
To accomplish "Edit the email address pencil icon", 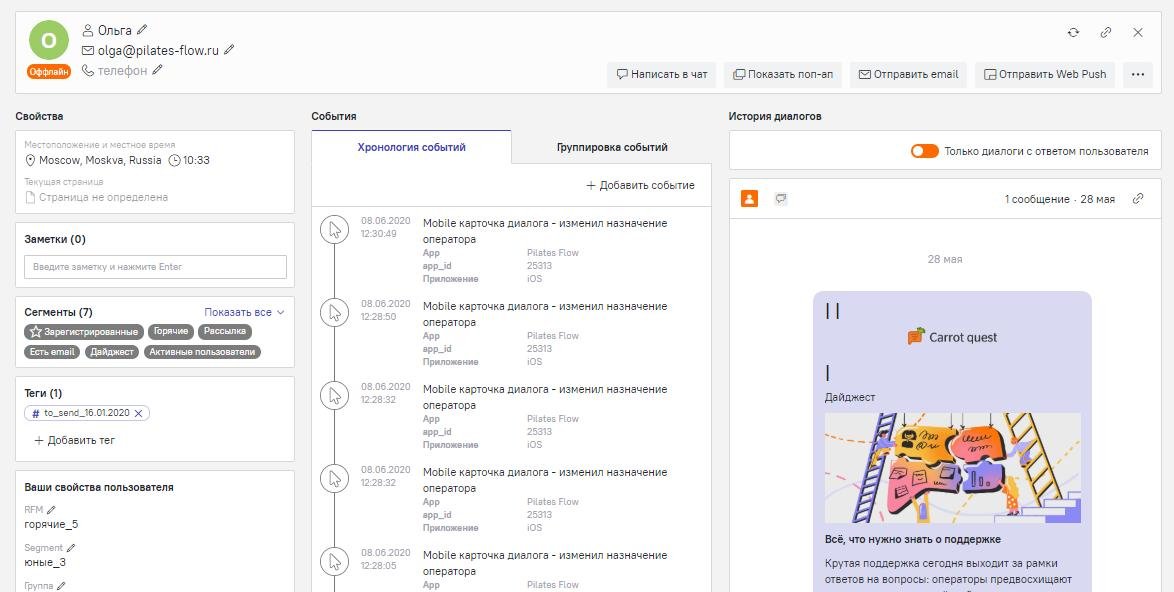I will pyautogui.click(x=229, y=50).
